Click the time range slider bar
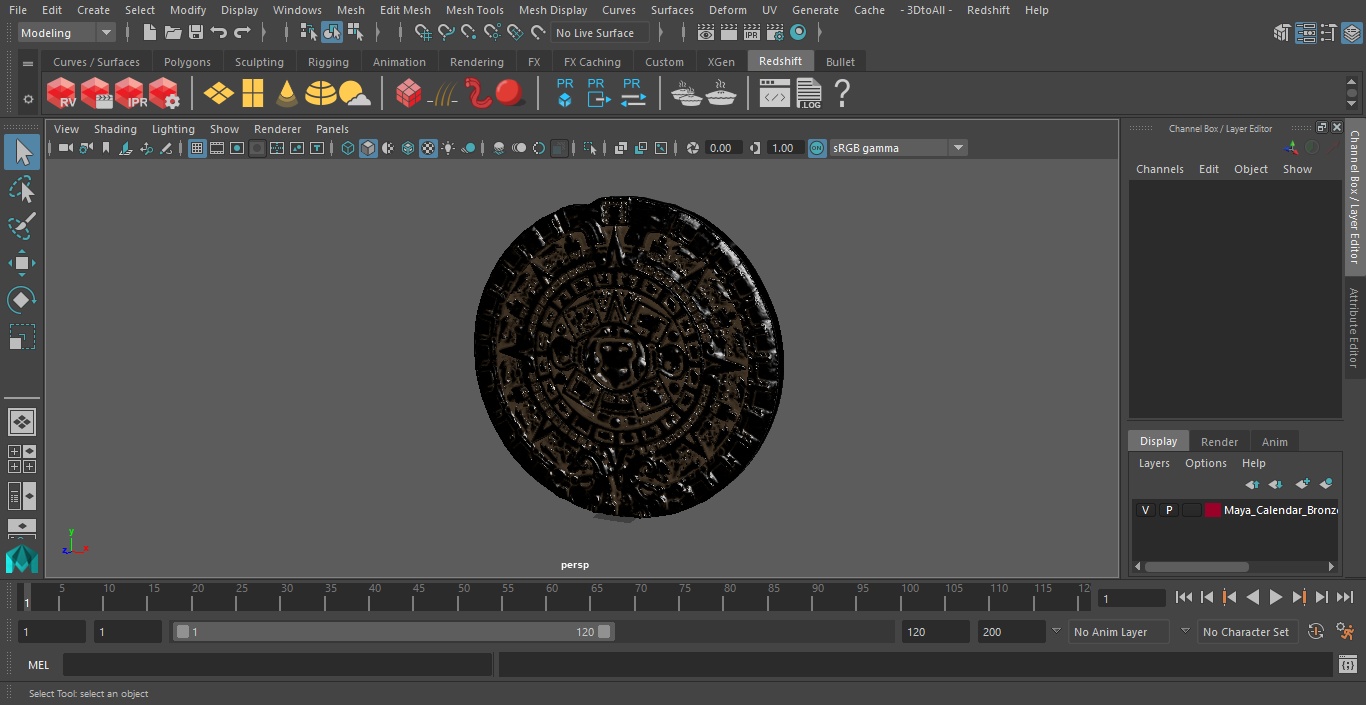The height and width of the screenshot is (705, 1366). 393,632
